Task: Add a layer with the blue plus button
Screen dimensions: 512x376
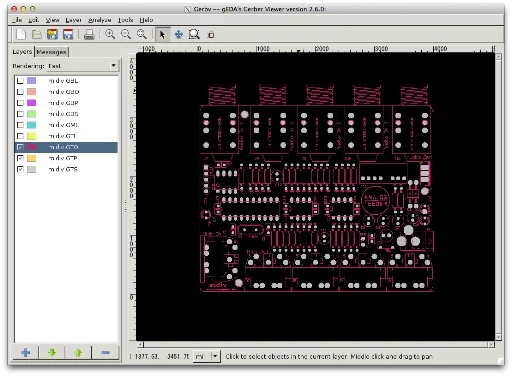Action: tap(26, 352)
